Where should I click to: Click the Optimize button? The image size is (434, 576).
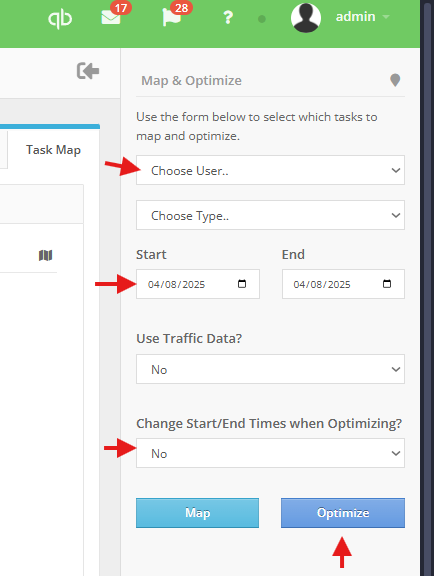tap(343, 513)
